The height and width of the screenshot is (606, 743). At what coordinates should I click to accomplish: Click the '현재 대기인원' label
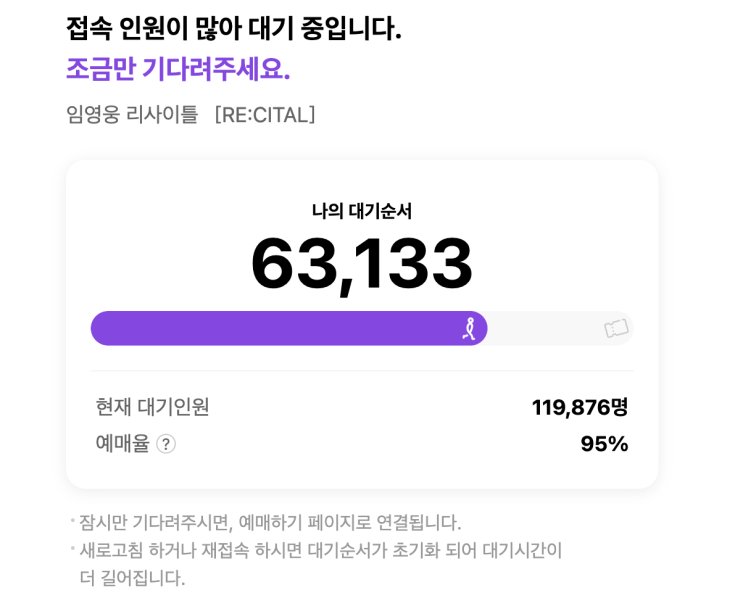coord(153,407)
